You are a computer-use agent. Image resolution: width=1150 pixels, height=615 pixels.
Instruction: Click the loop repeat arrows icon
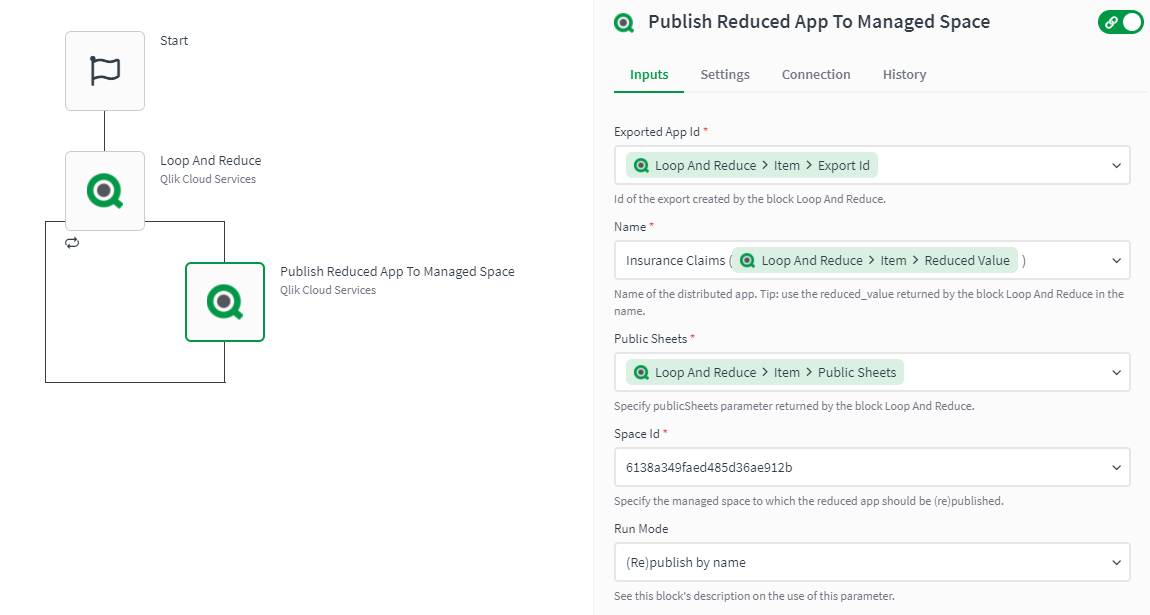coord(72,243)
